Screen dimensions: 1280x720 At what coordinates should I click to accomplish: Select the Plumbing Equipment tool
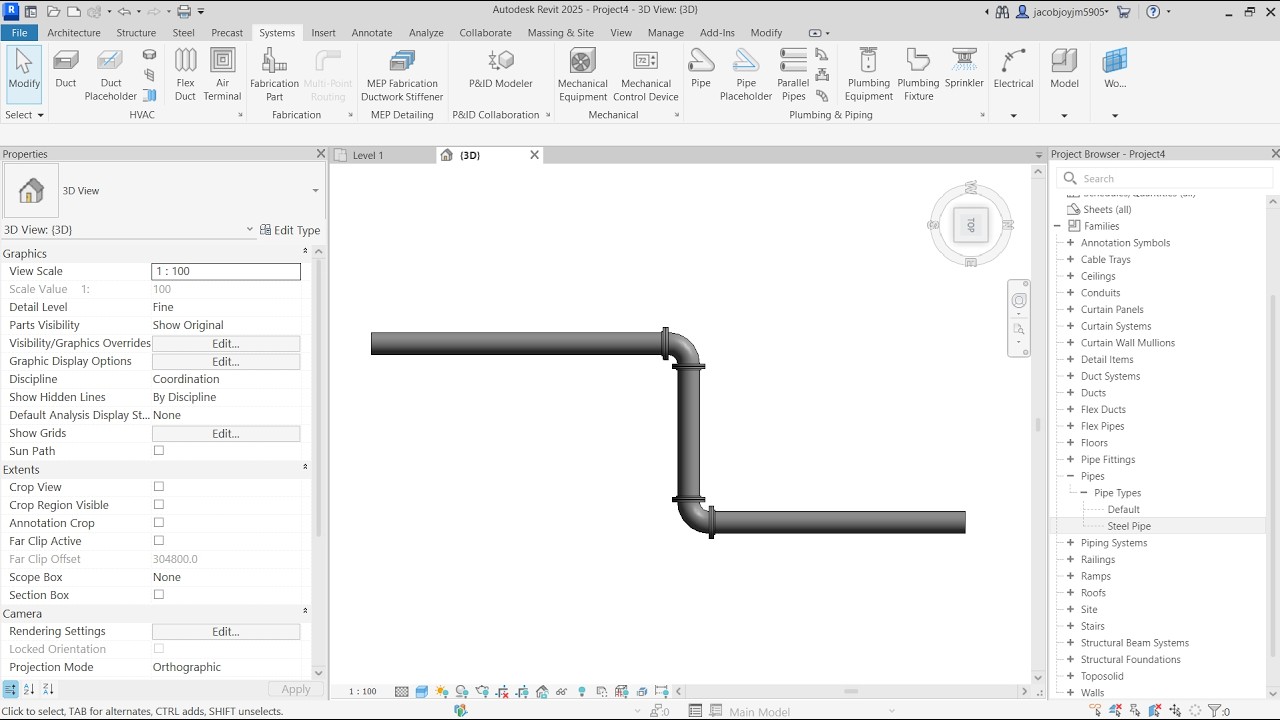(868, 75)
